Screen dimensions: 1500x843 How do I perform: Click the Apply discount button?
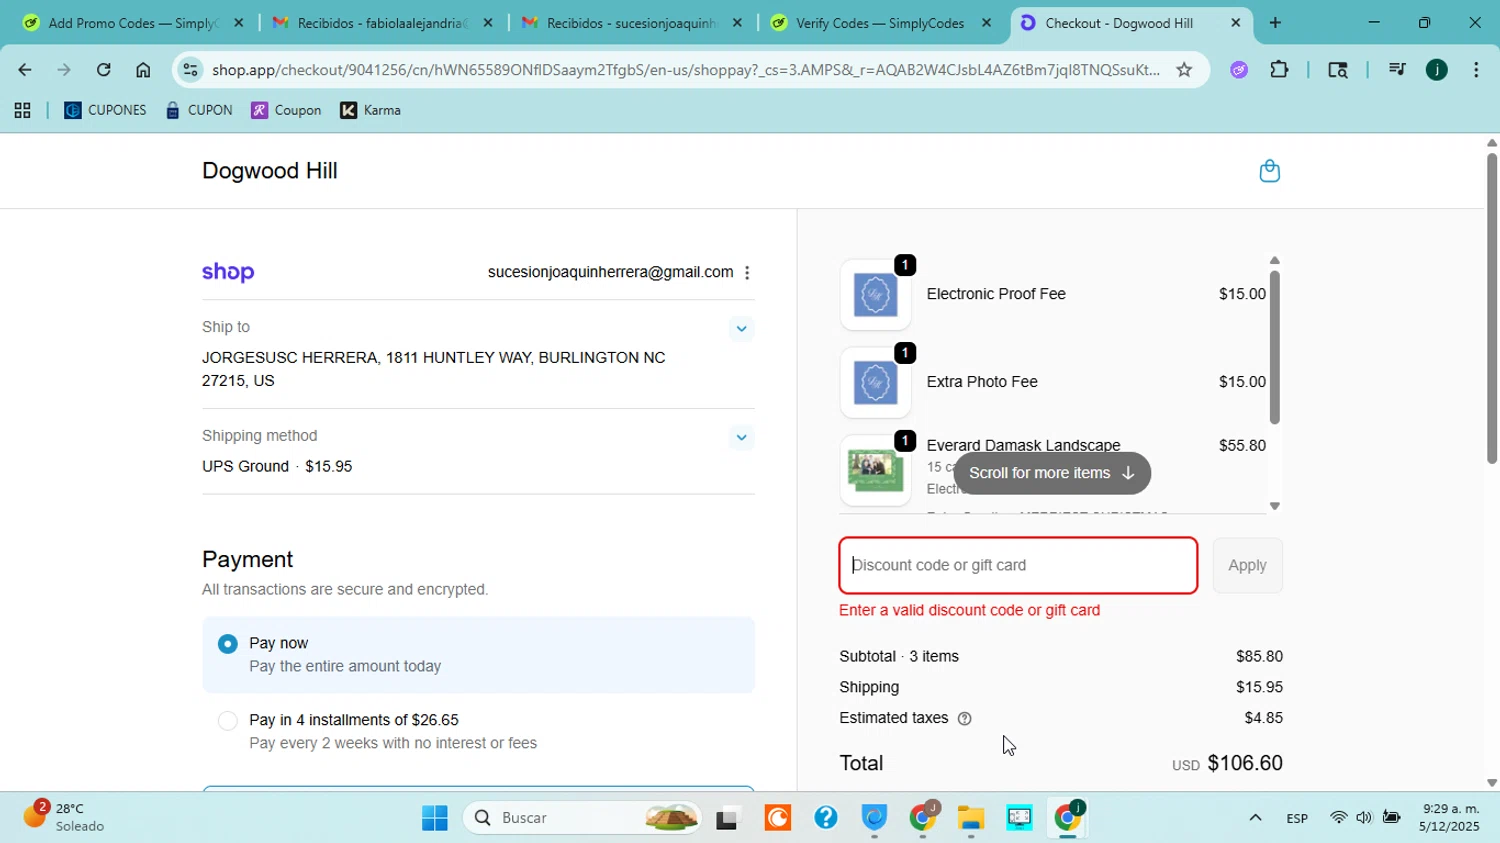1247,566
